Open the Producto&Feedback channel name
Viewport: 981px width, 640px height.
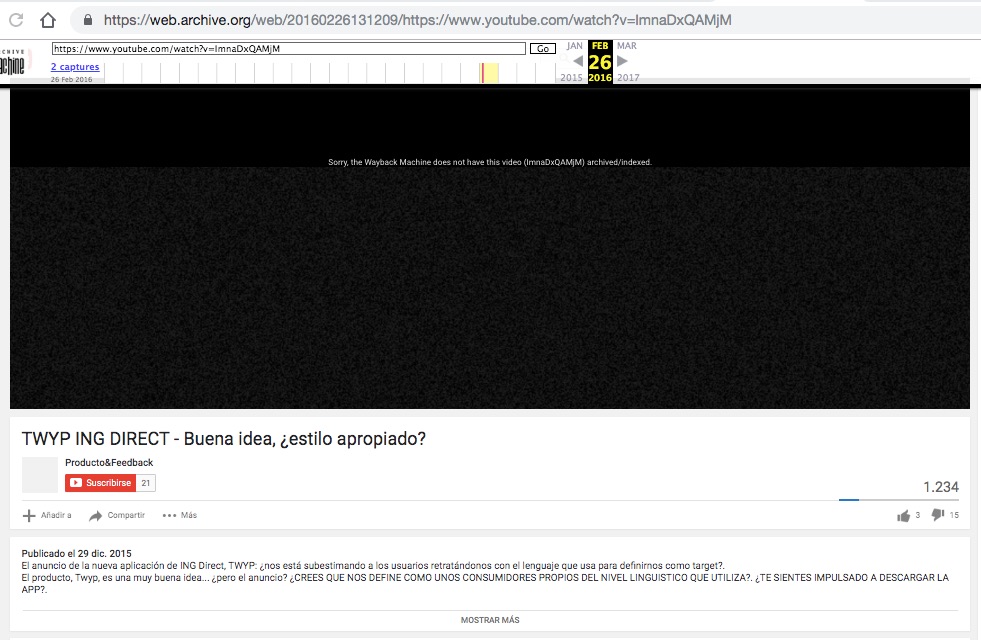pyautogui.click(x=109, y=463)
